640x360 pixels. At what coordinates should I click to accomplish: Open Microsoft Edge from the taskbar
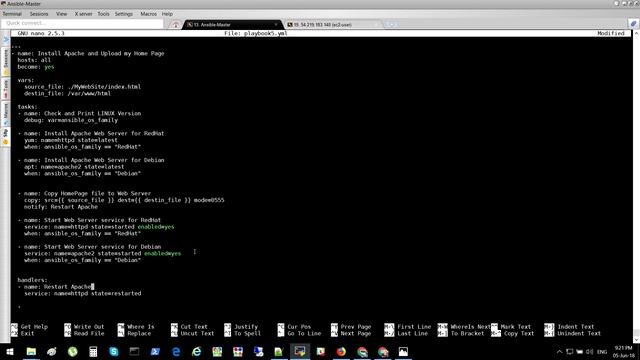pos(176,351)
